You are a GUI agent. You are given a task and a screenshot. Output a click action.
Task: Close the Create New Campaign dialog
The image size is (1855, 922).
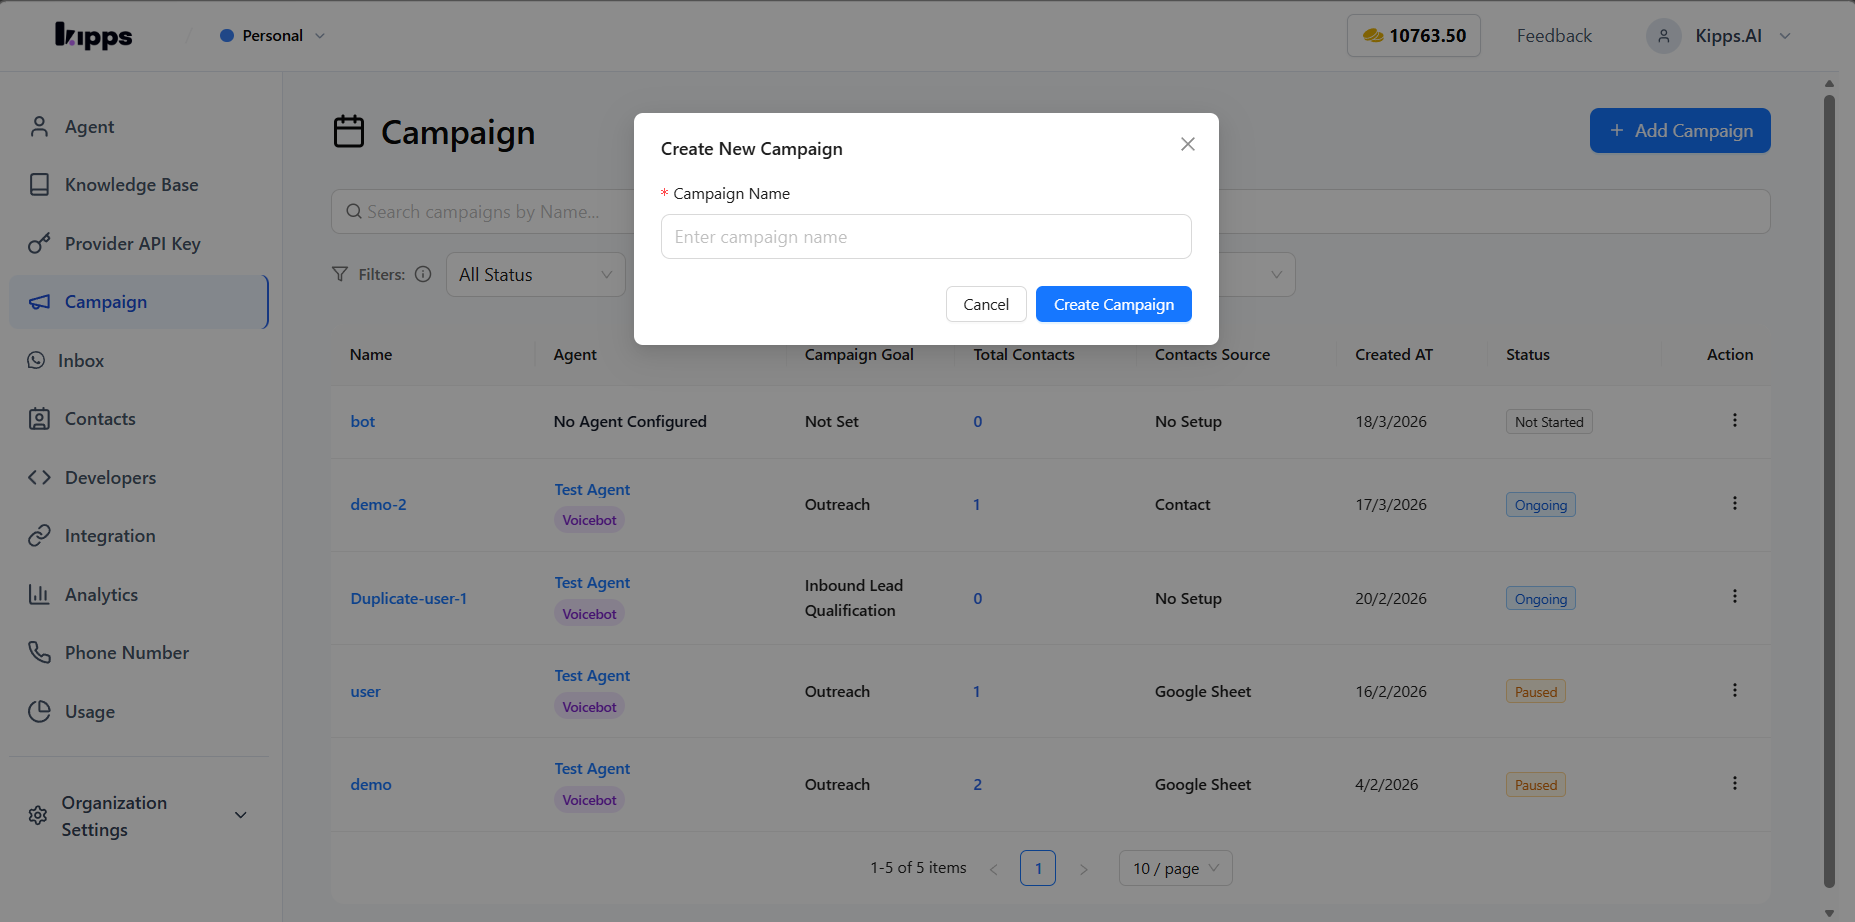coord(1188,144)
